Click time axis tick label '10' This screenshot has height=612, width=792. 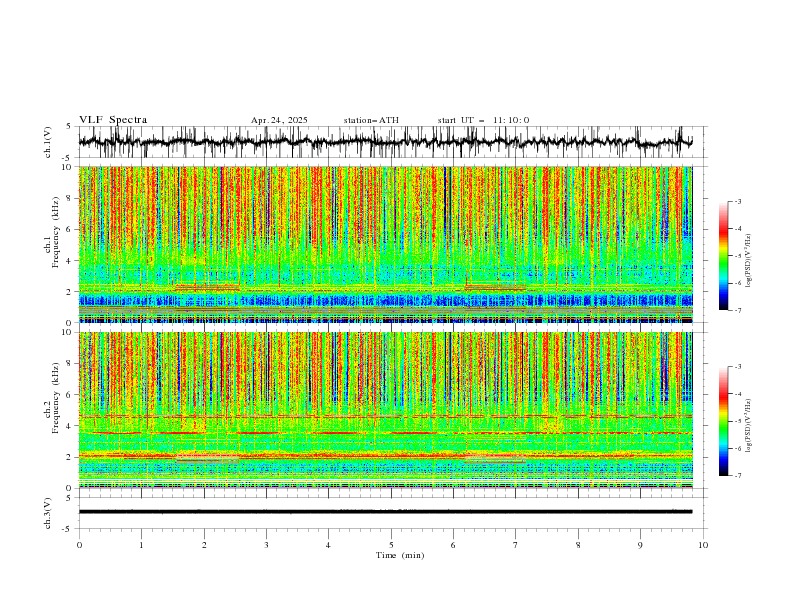pyautogui.click(x=703, y=545)
